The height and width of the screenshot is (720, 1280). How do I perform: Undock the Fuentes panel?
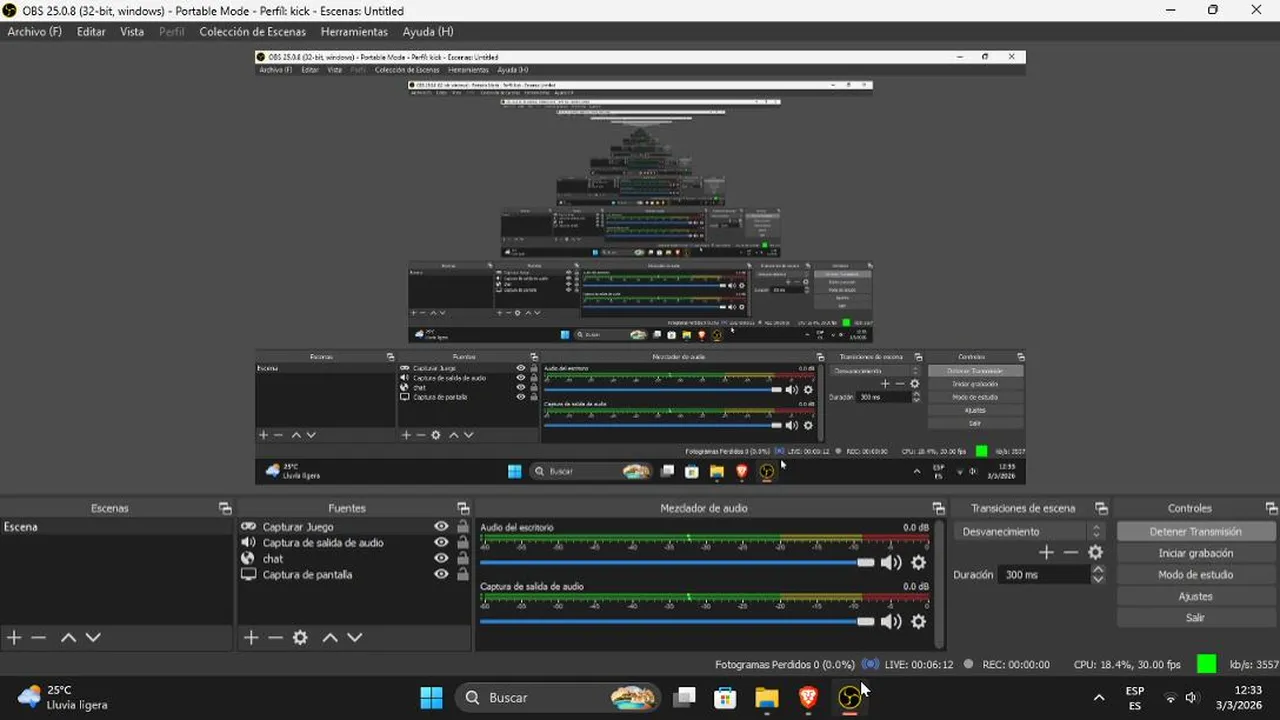463,508
